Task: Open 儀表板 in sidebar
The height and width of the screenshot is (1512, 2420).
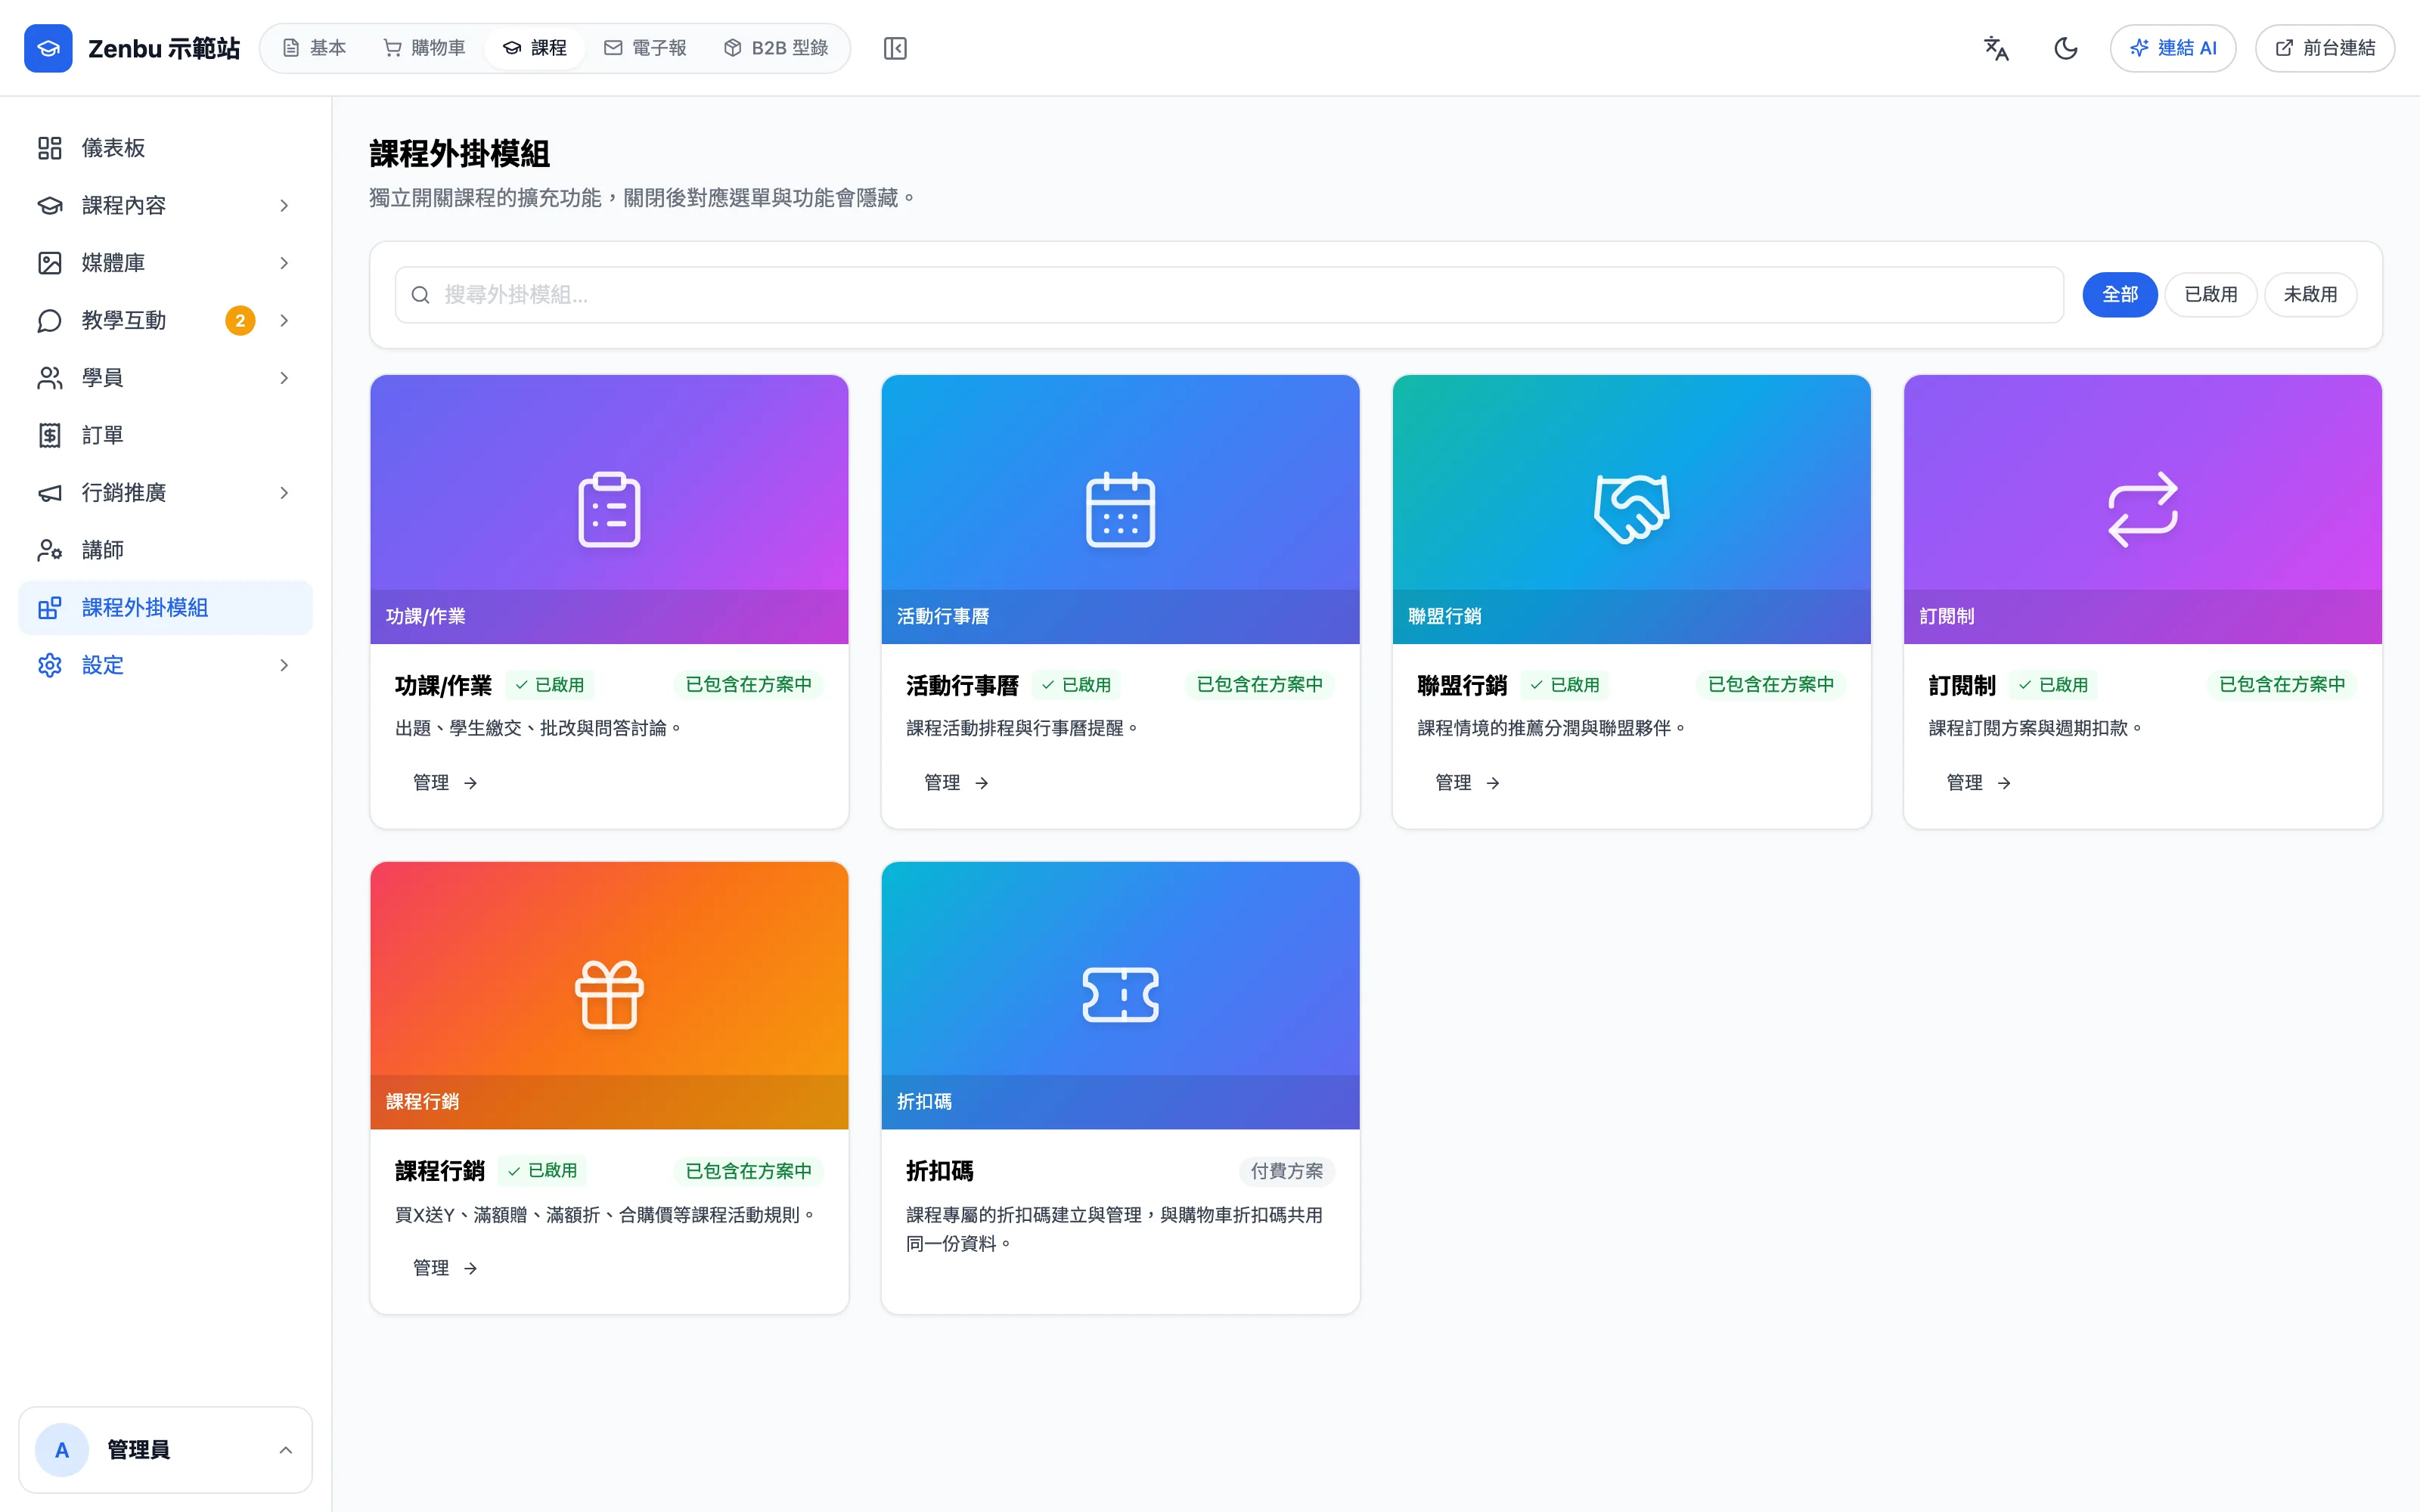Action: pos(165,148)
